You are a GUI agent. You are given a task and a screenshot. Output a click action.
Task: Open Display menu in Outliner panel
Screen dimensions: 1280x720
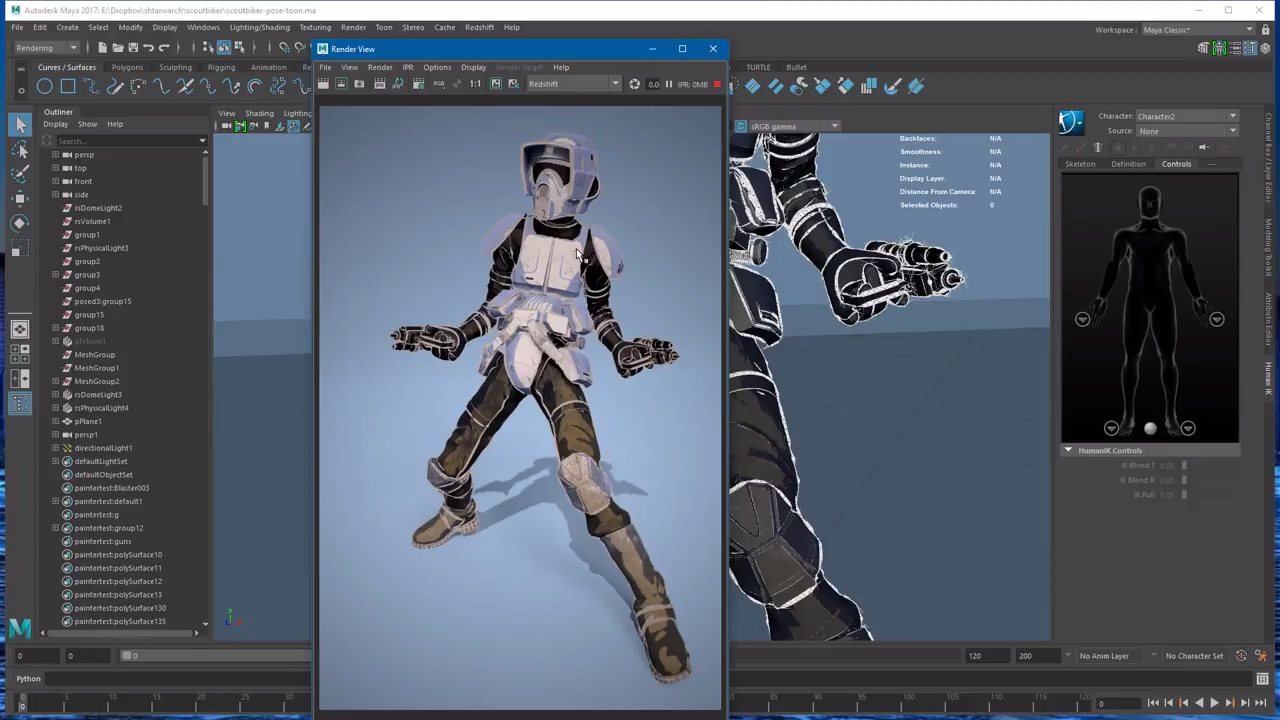click(56, 124)
